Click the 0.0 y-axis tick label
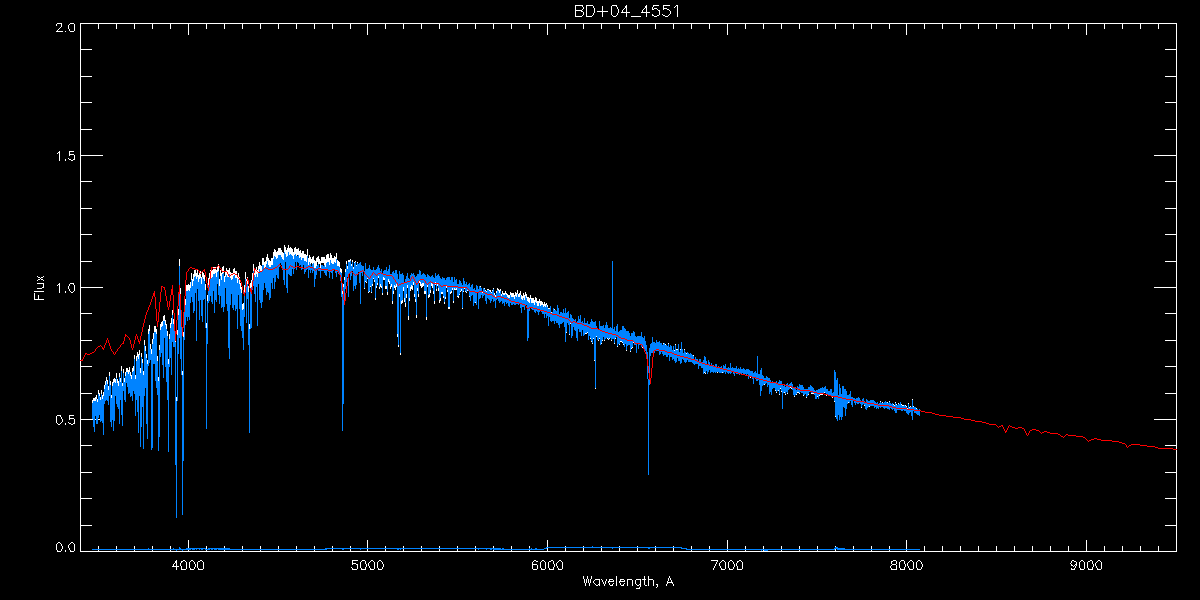Screen dimensions: 1200x600 pyautogui.click(x=66, y=547)
